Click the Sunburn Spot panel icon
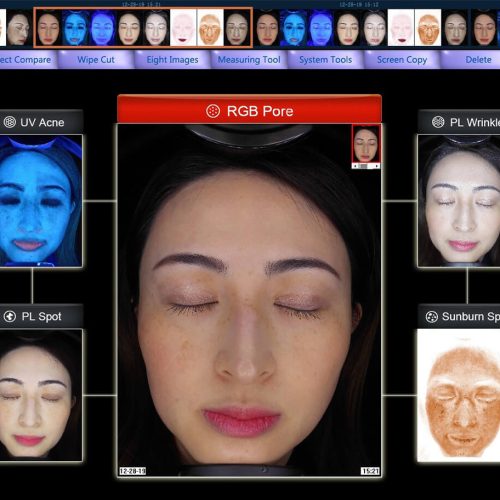Screen dimensions: 500x500 point(432,316)
